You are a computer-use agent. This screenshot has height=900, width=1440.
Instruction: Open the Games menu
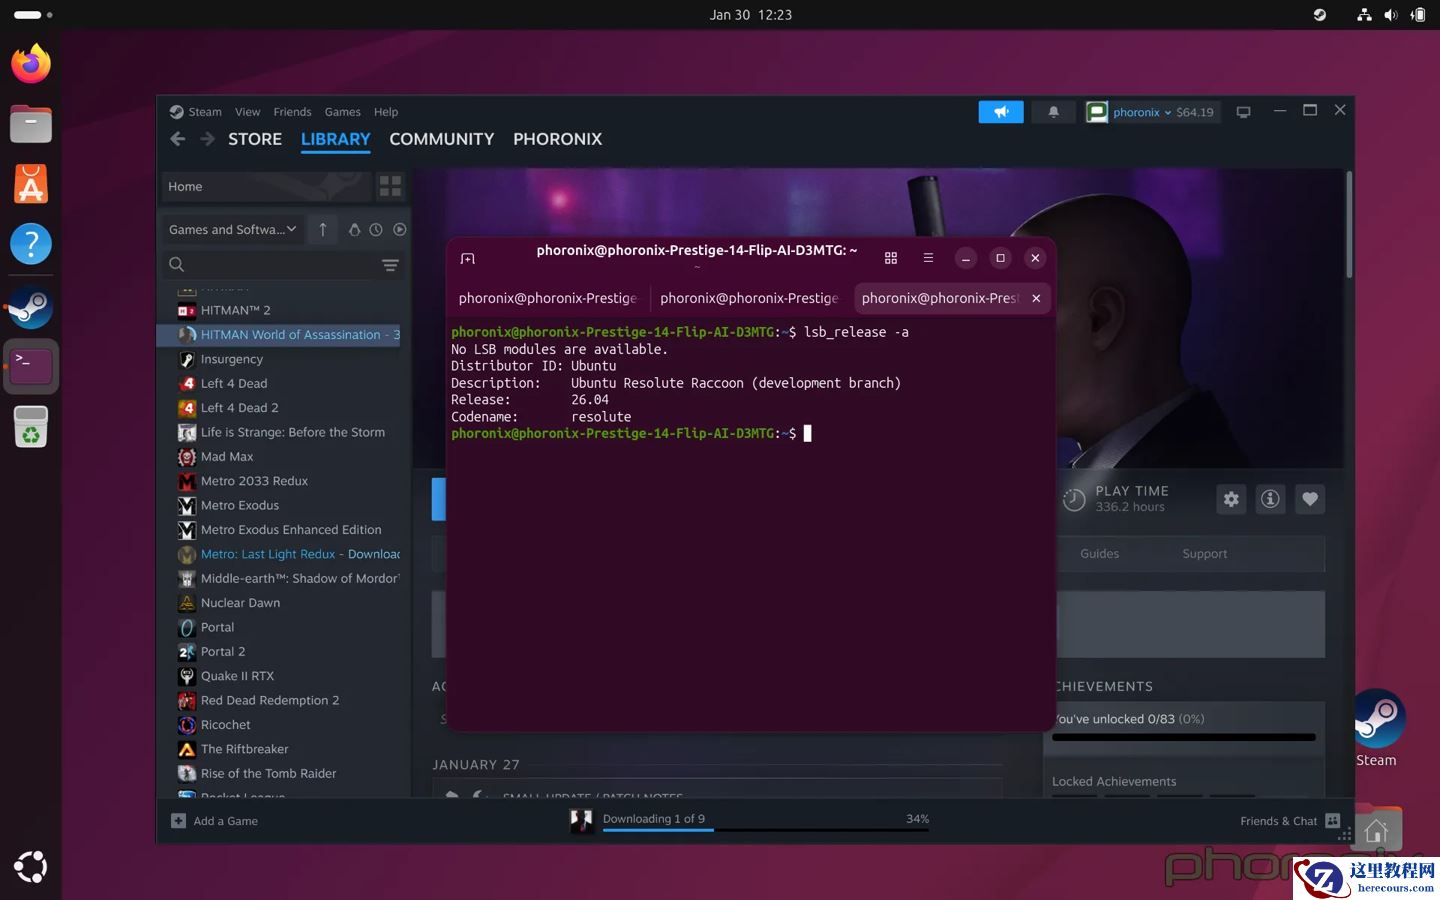pos(342,112)
